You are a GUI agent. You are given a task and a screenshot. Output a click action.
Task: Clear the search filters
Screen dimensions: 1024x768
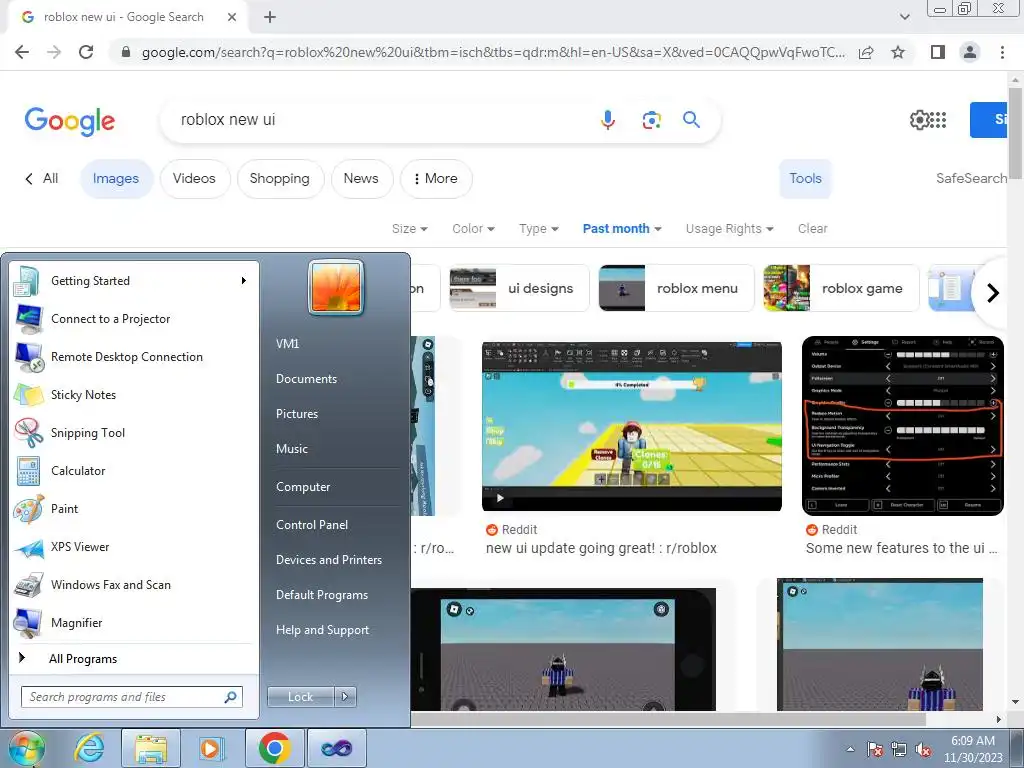[x=812, y=229]
